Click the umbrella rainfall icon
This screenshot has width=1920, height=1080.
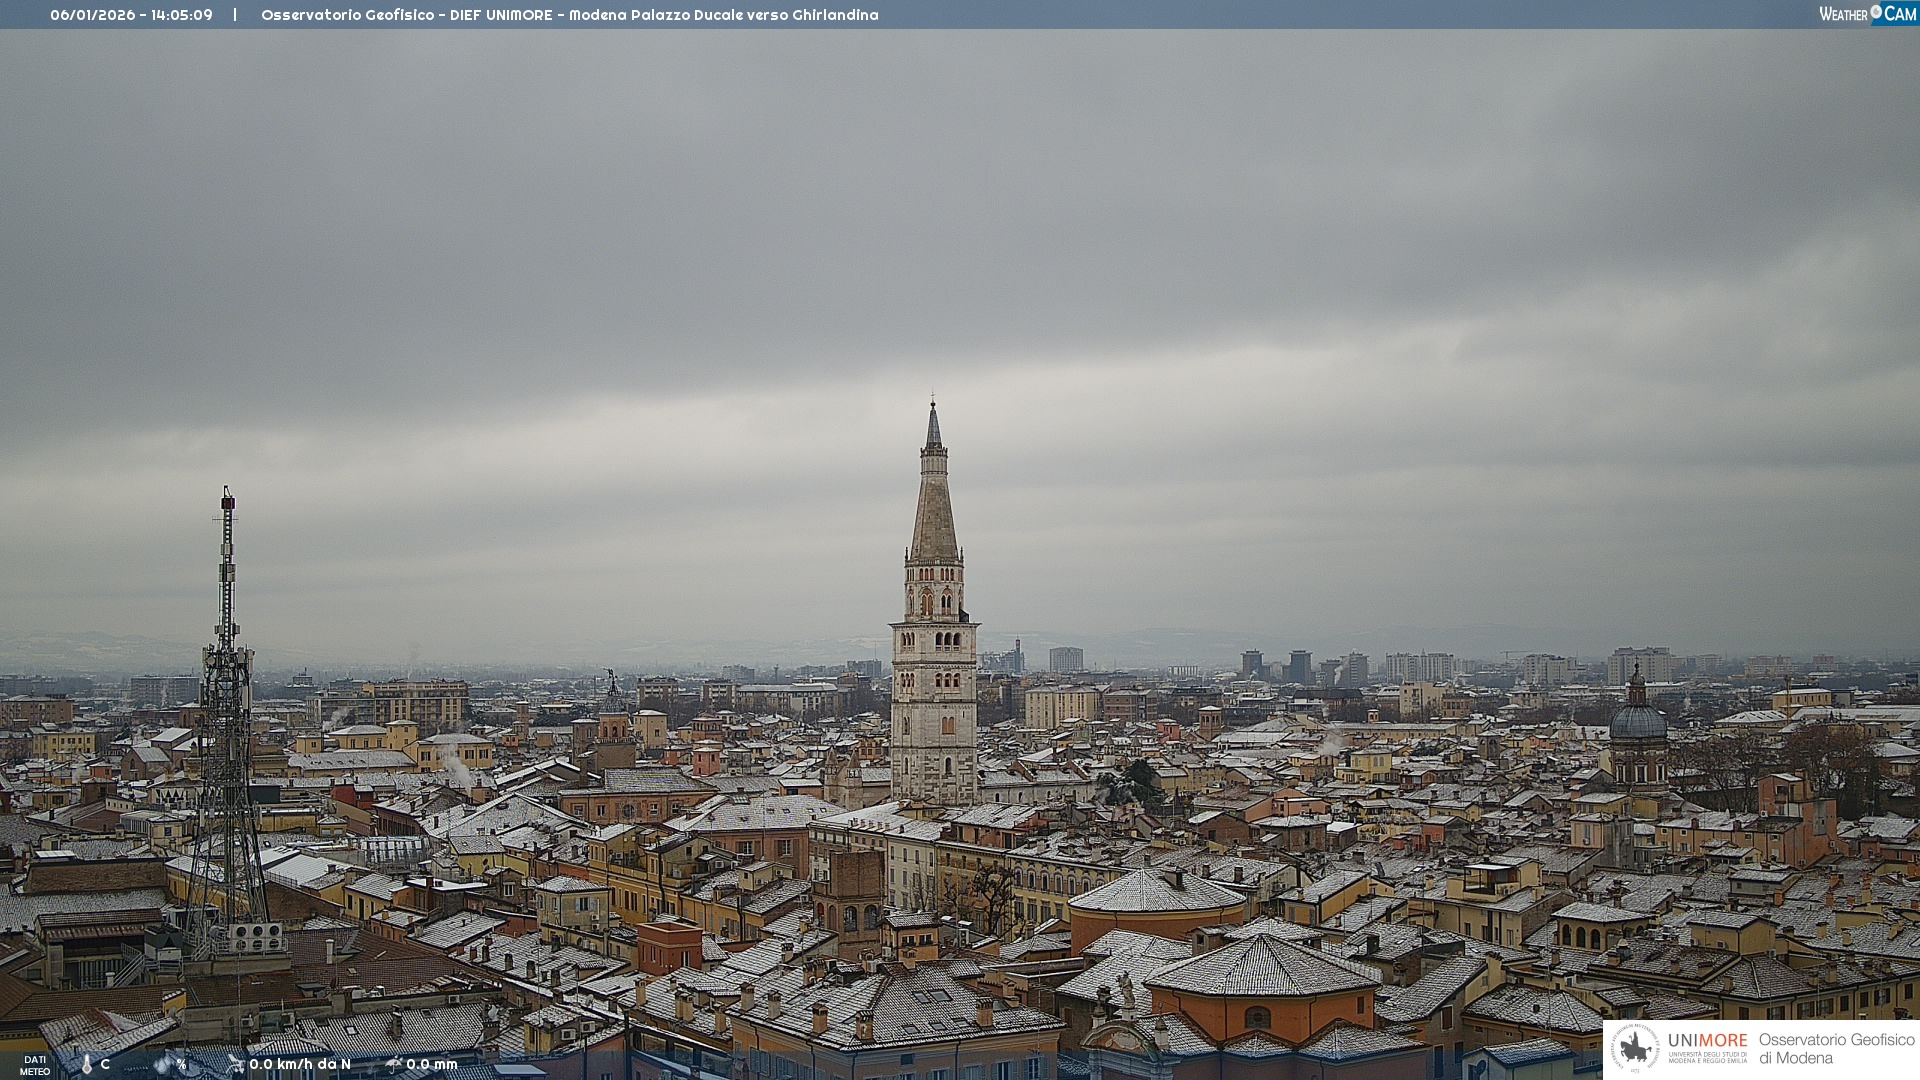[394, 1064]
